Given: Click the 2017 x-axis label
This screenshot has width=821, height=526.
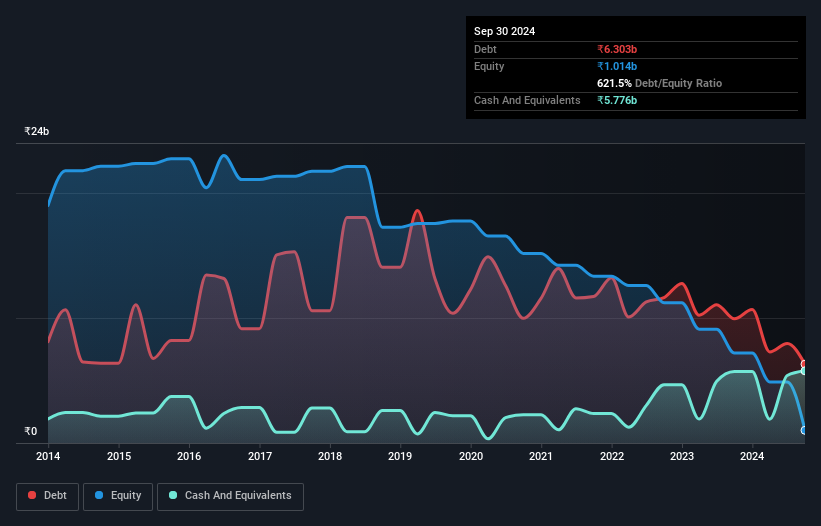Looking at the screenshot, I should (x=260, y=456).
